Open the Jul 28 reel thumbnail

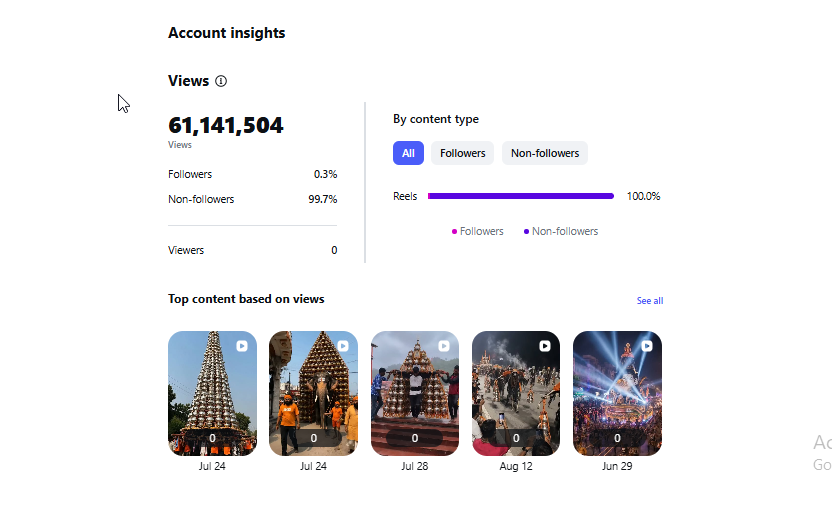[415, 394]
